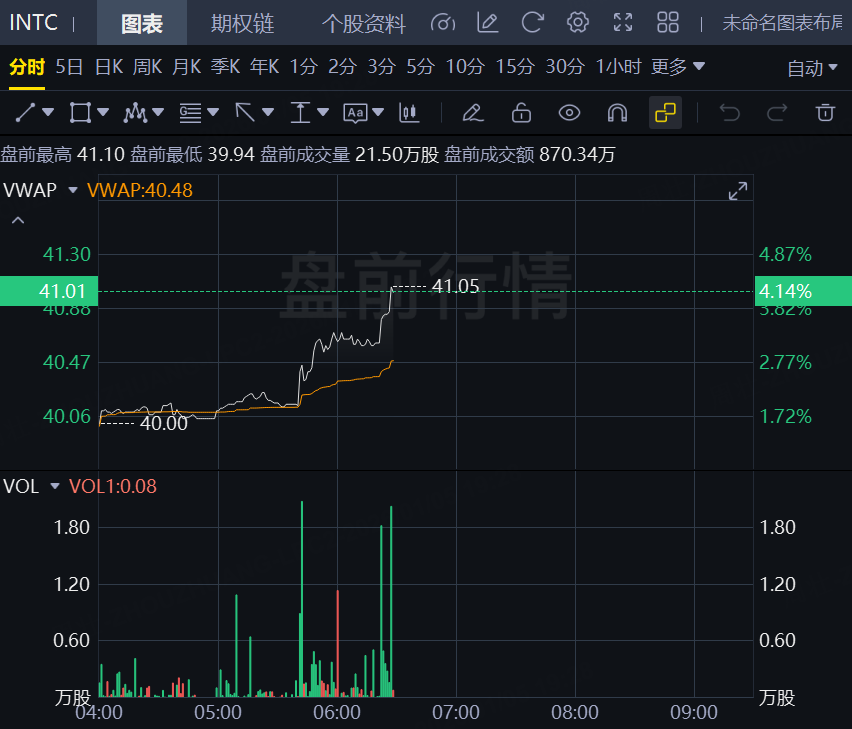Viewport: 852px width, 729px height.
Task: Open the 个股资料 tab
Action: click(364, 23)
